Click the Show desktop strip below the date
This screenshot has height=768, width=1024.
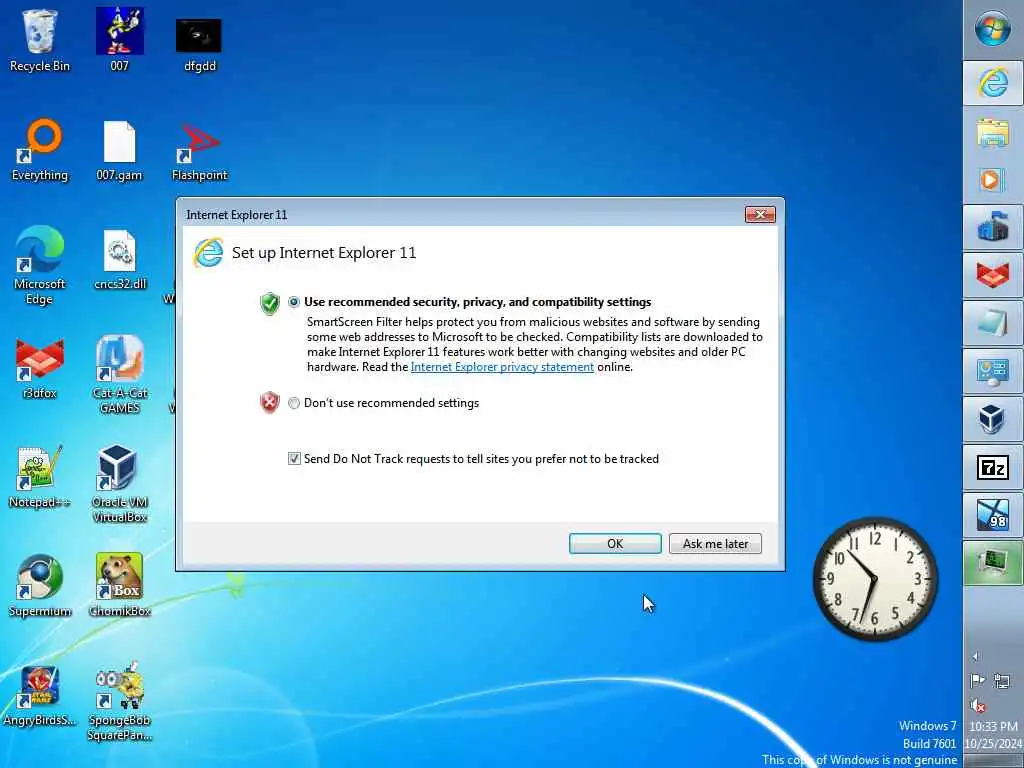pos(993,761)
